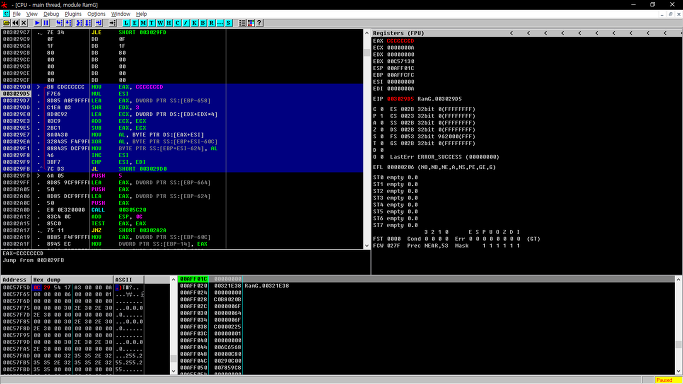Show Handles with the H button
The image size is (683, 384).
click(x=169, y=23)
